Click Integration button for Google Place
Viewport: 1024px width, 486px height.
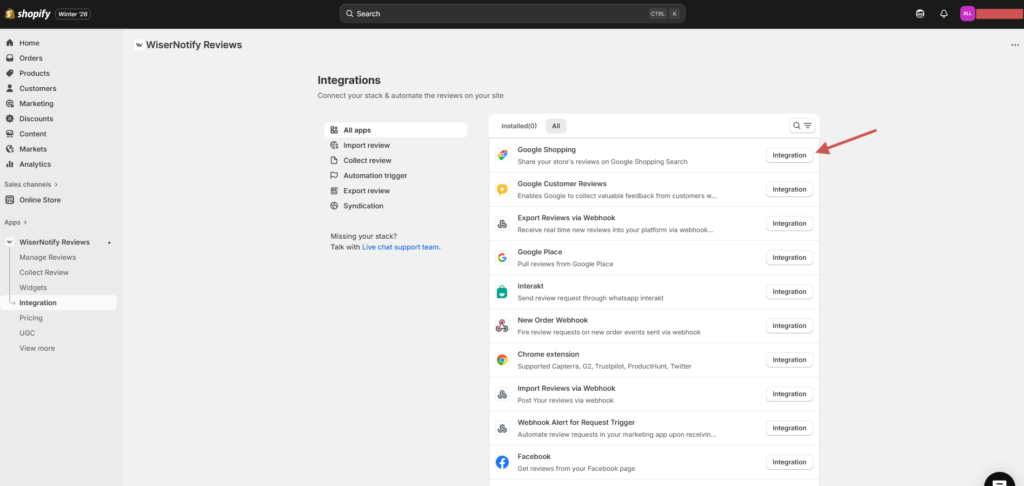[x=789, y=258]
